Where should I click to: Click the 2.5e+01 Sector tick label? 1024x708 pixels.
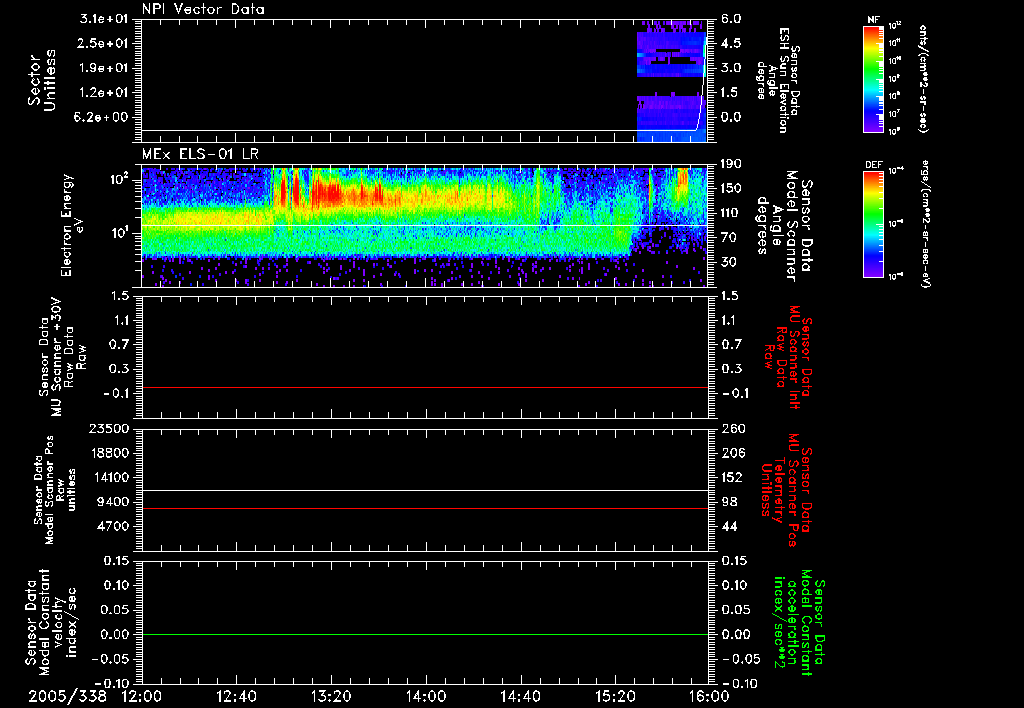(104, 43)
